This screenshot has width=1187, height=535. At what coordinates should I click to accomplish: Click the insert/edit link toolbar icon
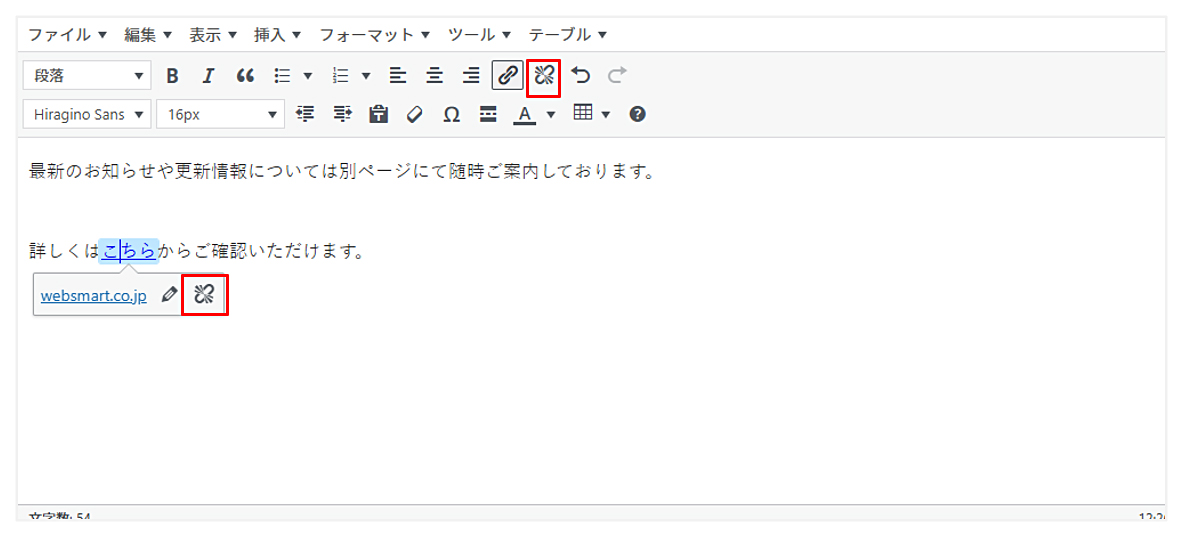tap(507, 76)
